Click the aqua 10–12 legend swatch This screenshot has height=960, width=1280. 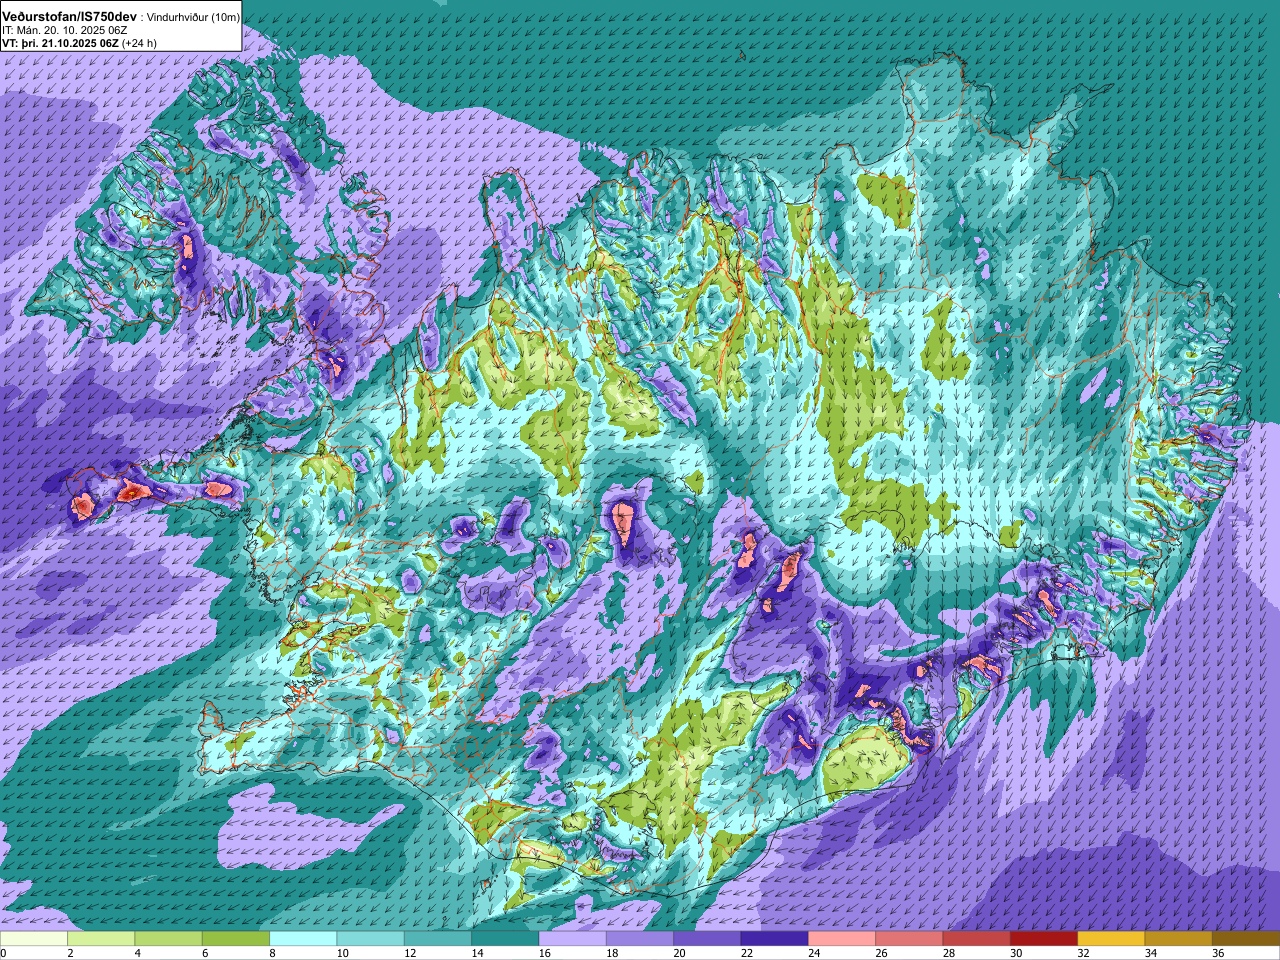pos(370,939)
